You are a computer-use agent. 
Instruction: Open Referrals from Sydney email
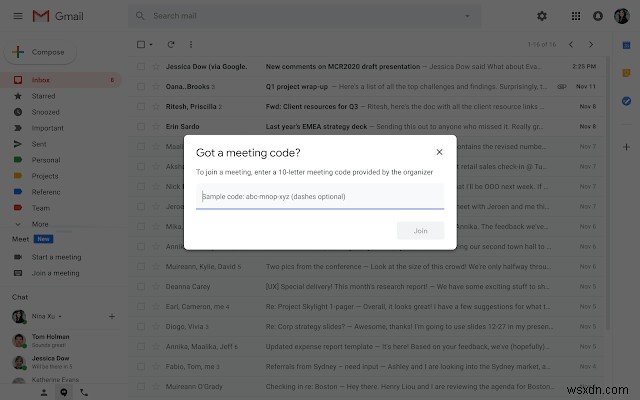point(367,367)
